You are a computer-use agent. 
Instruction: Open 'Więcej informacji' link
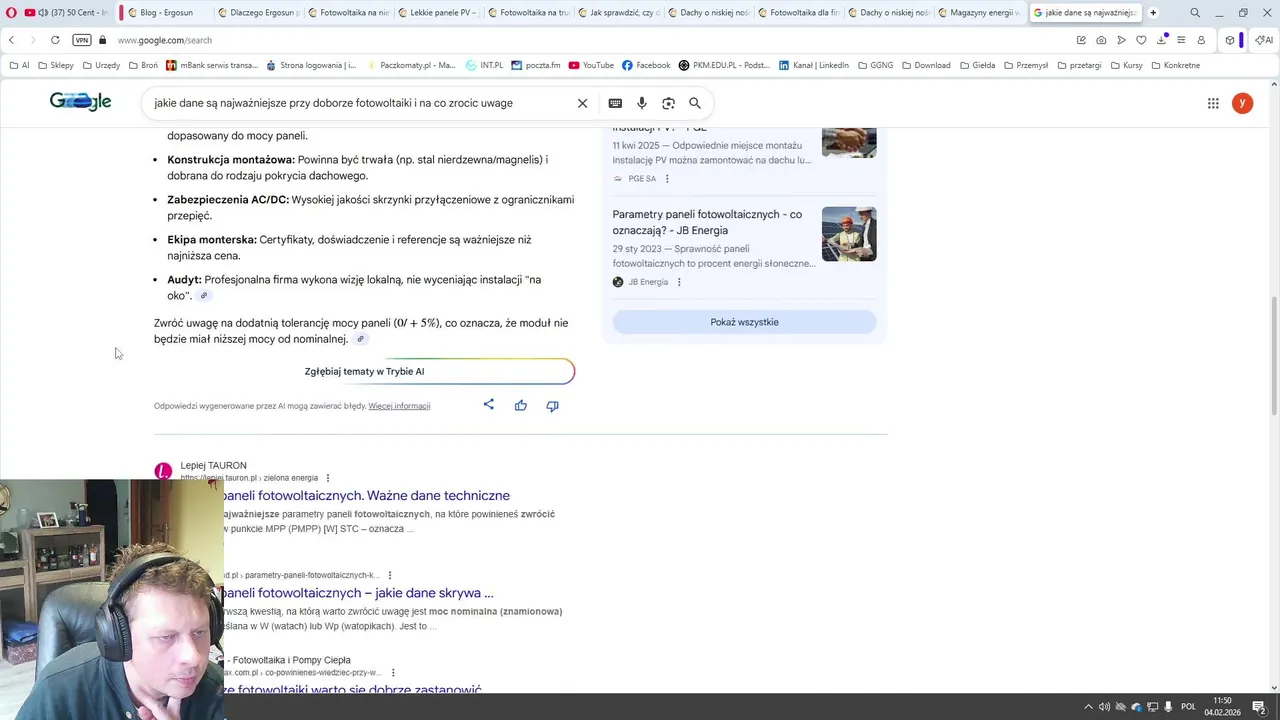(x=399, y=406)
